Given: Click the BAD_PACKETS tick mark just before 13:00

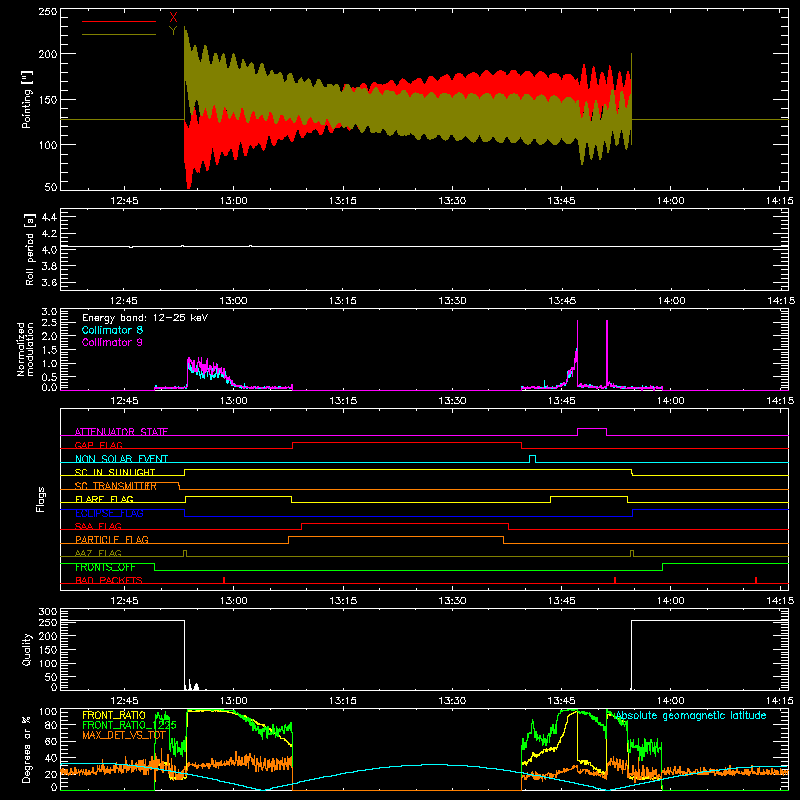Looking at the screenshot, I should point(224,580).
